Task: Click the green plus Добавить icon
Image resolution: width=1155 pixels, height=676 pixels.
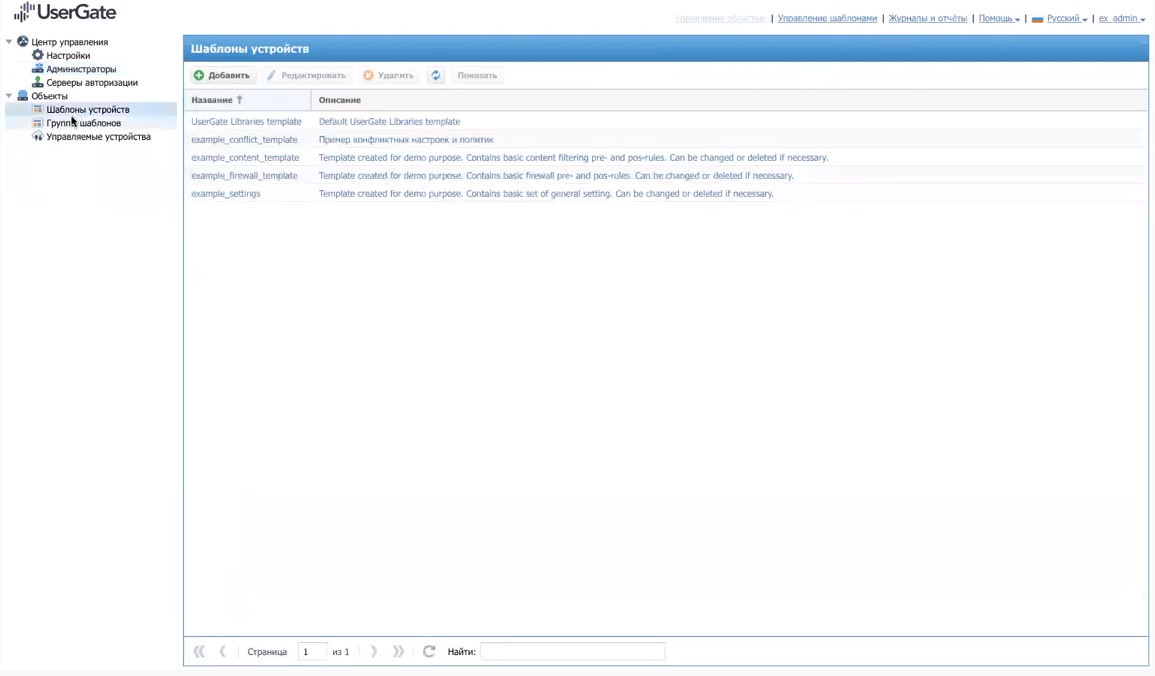Action: 199,75
